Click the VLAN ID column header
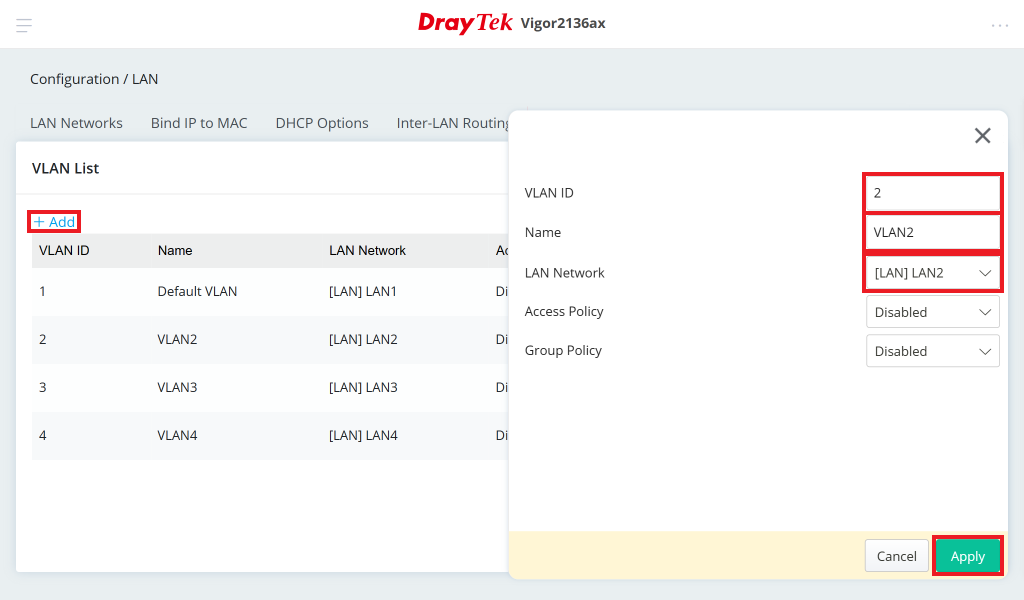The height and width of the screenshot is (600, 1024). [64, 250]
